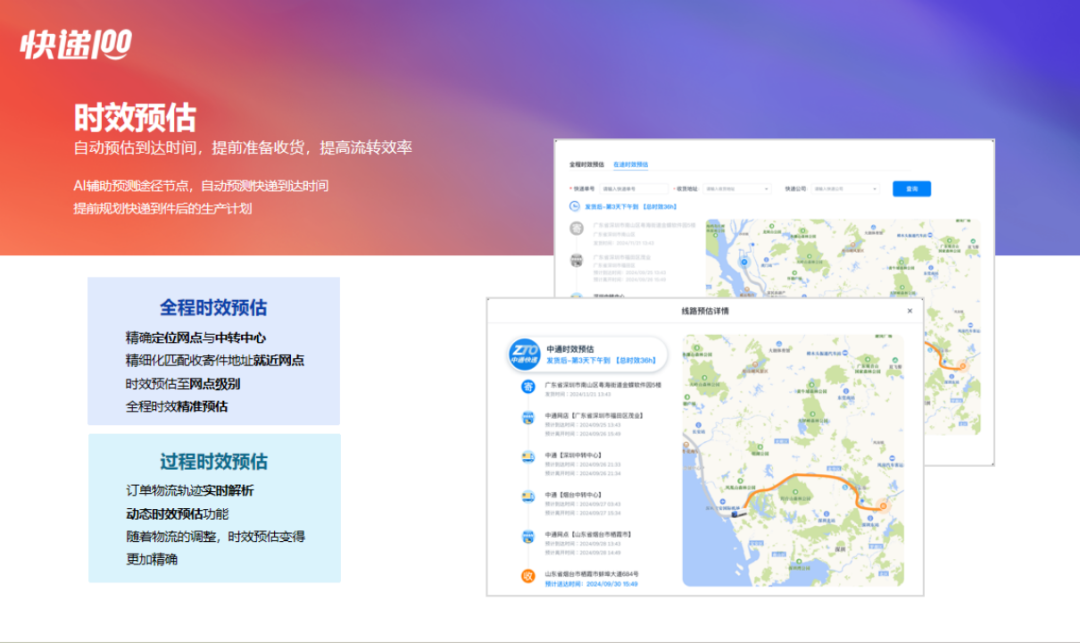Viewport: 1080px width, 643px height.
Task: Click the blue 查询 button
Action: click(x=911, y=189)
